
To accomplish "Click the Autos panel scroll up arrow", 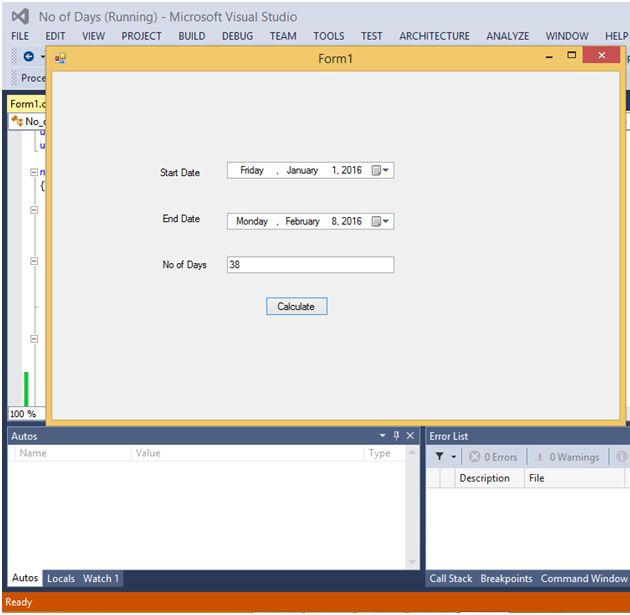I will pos(412,453).
